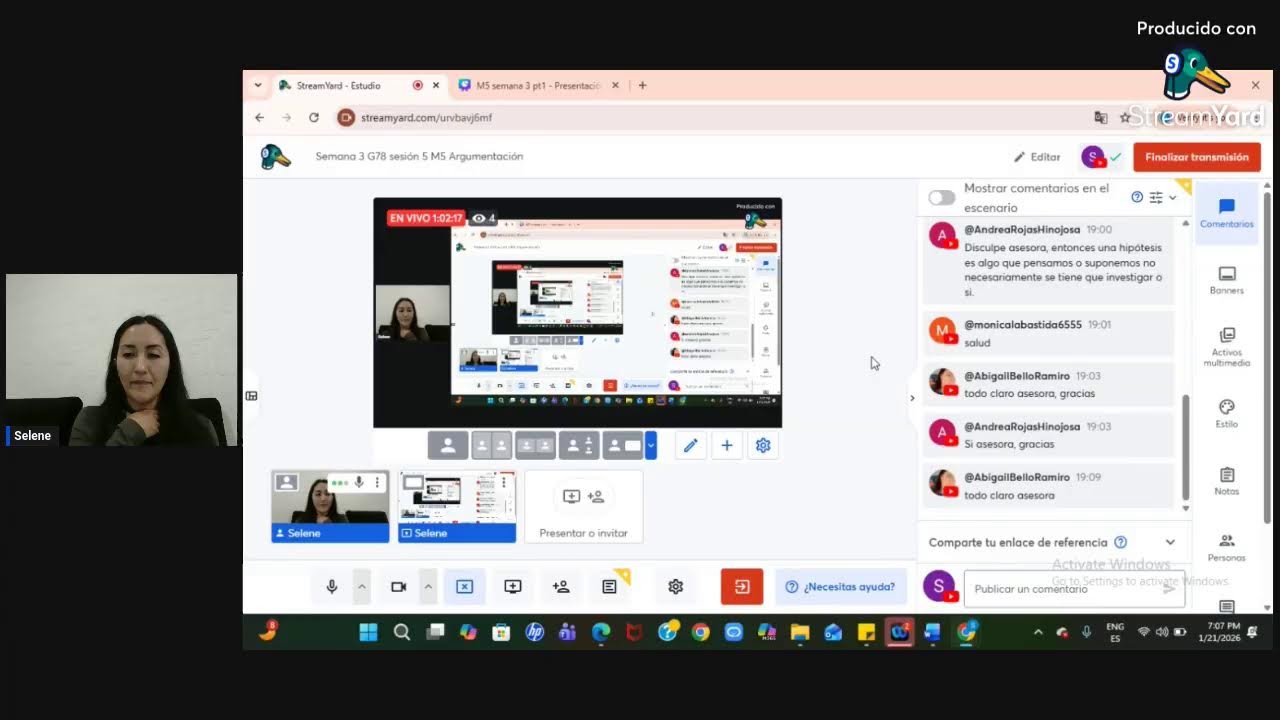Click Presentar o invitar card
Screen dimensions: 1280x720
tap(583, 507)
